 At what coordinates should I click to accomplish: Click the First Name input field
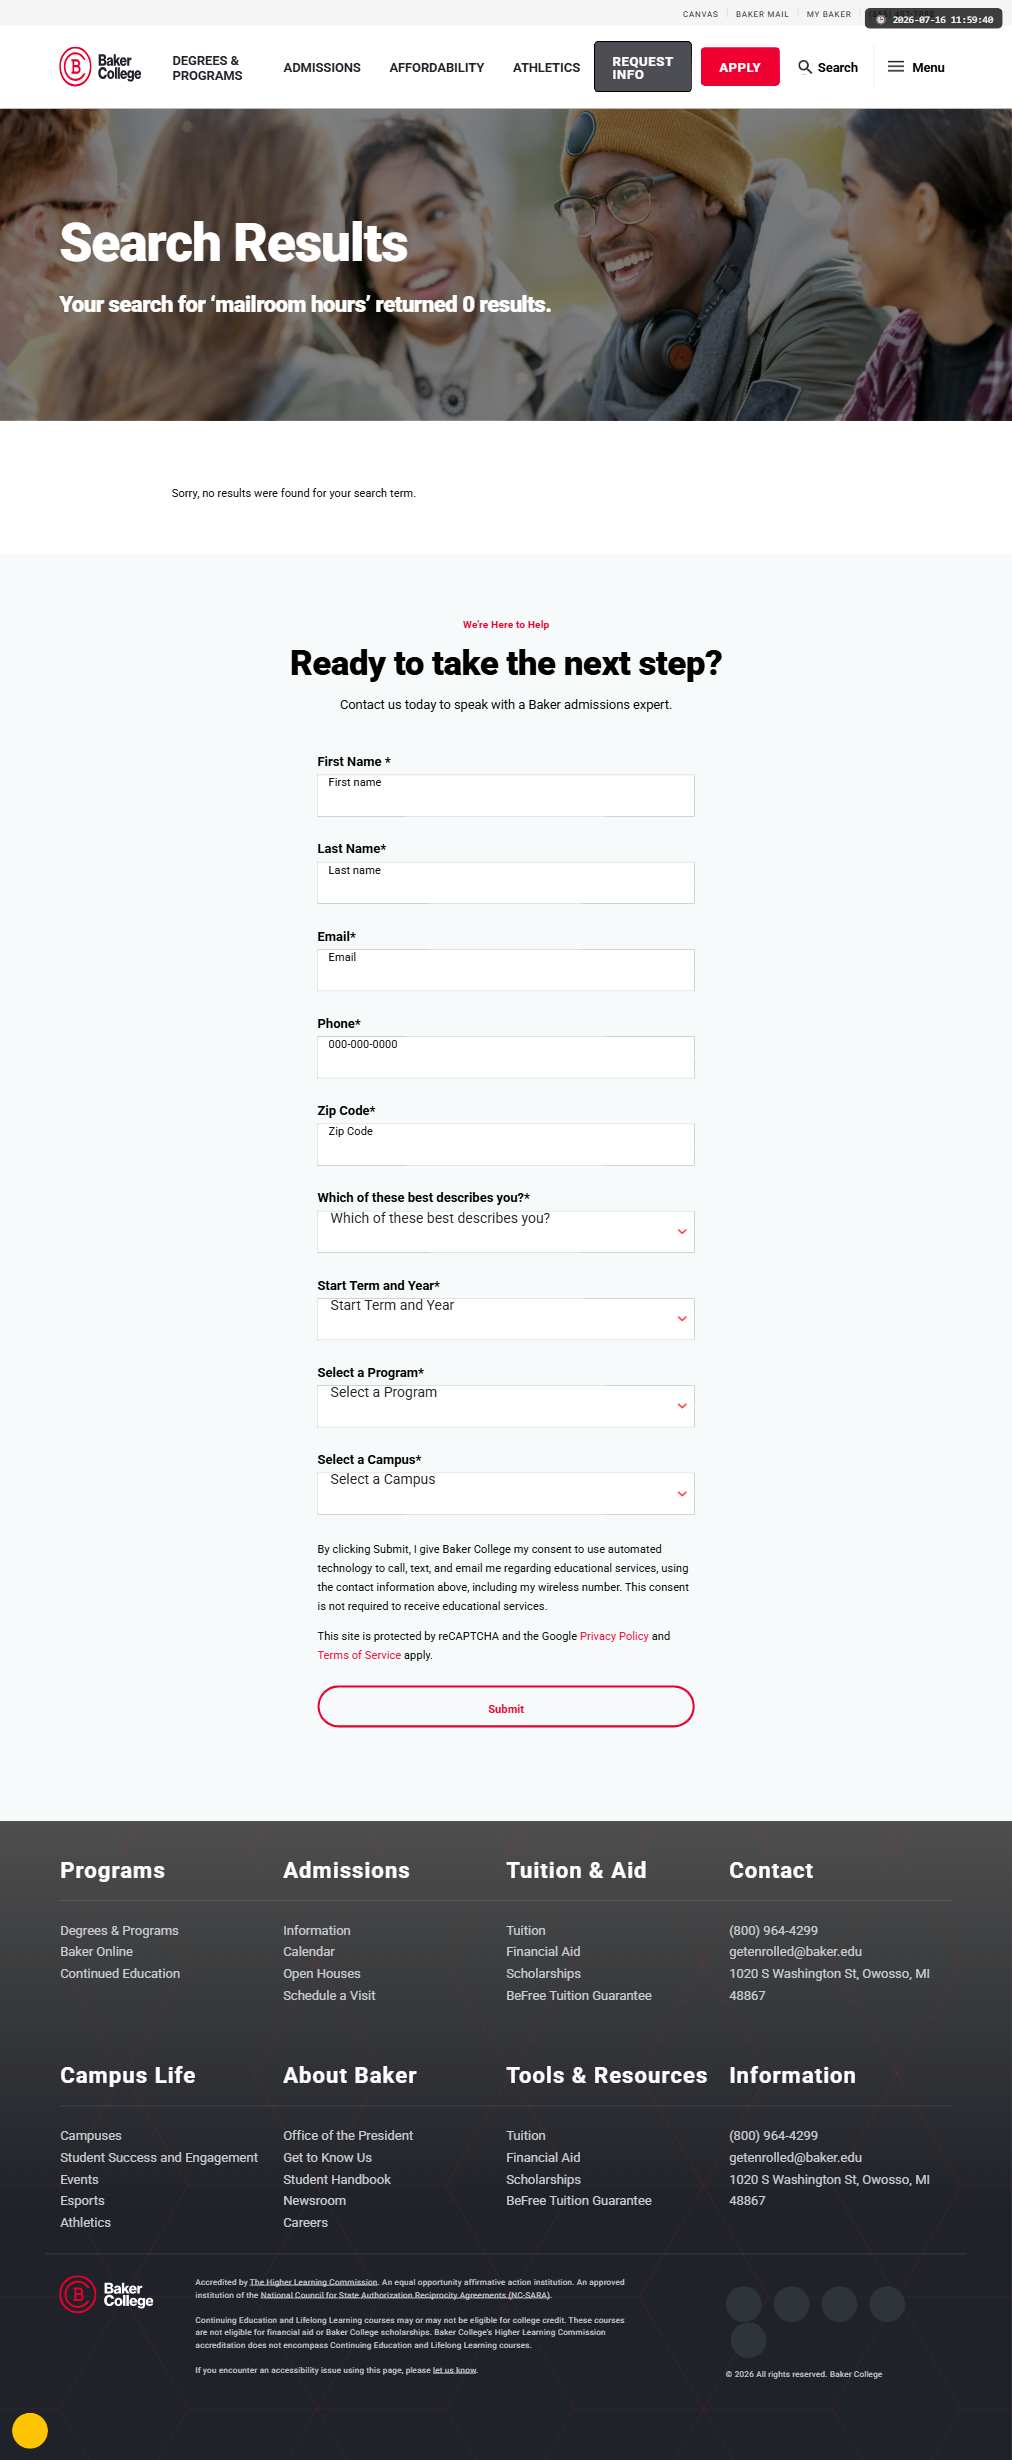(x=506, y=795)
